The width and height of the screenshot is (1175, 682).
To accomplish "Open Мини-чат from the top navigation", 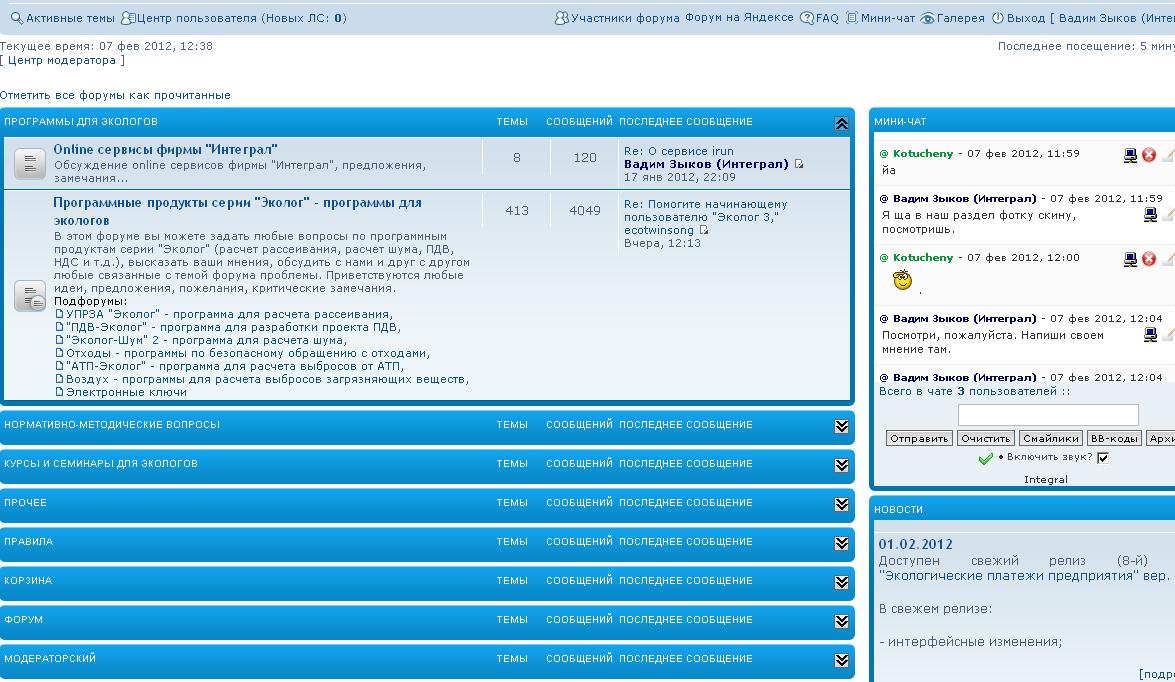I will [887, 18].
